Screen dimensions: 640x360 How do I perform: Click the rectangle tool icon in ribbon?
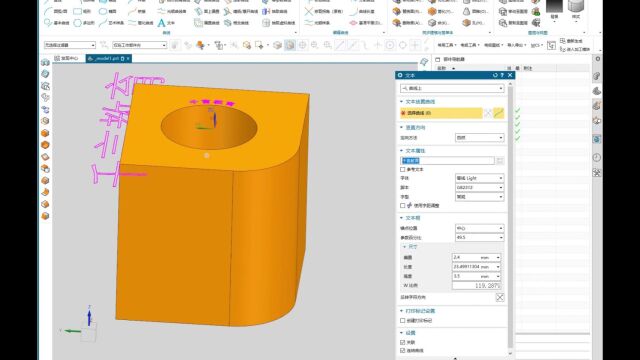tap(78, 11)
